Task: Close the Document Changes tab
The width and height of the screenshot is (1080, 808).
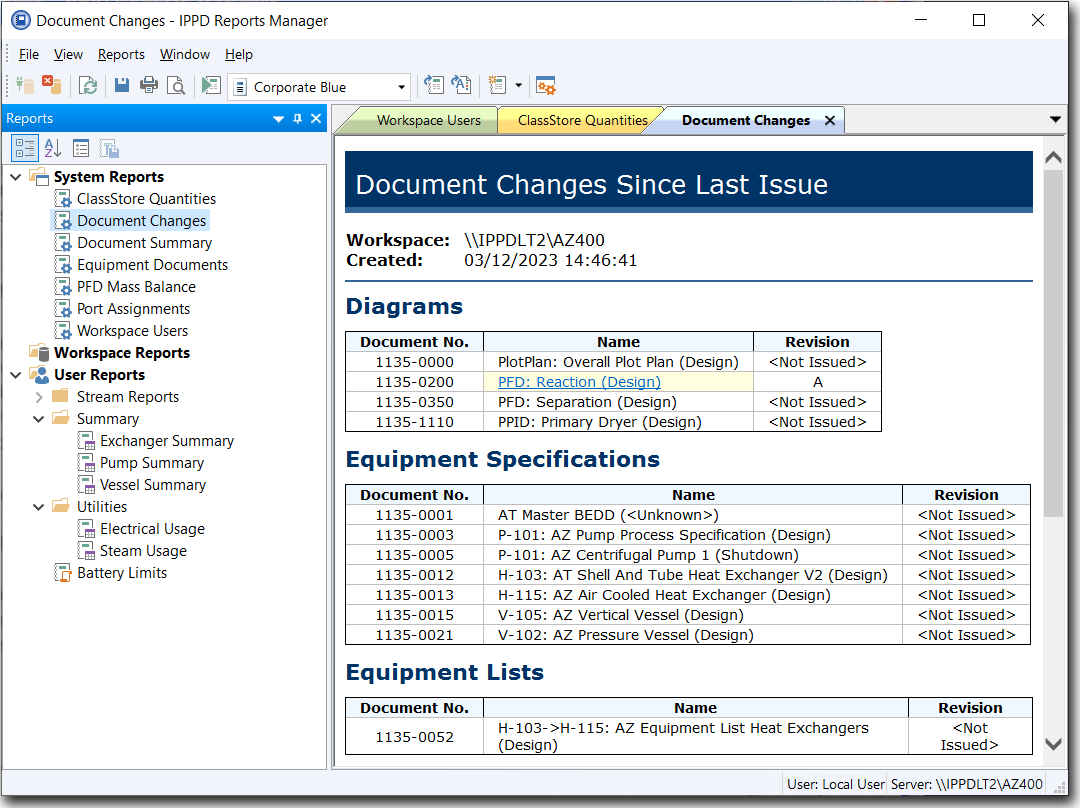Action: click(829, 120)
